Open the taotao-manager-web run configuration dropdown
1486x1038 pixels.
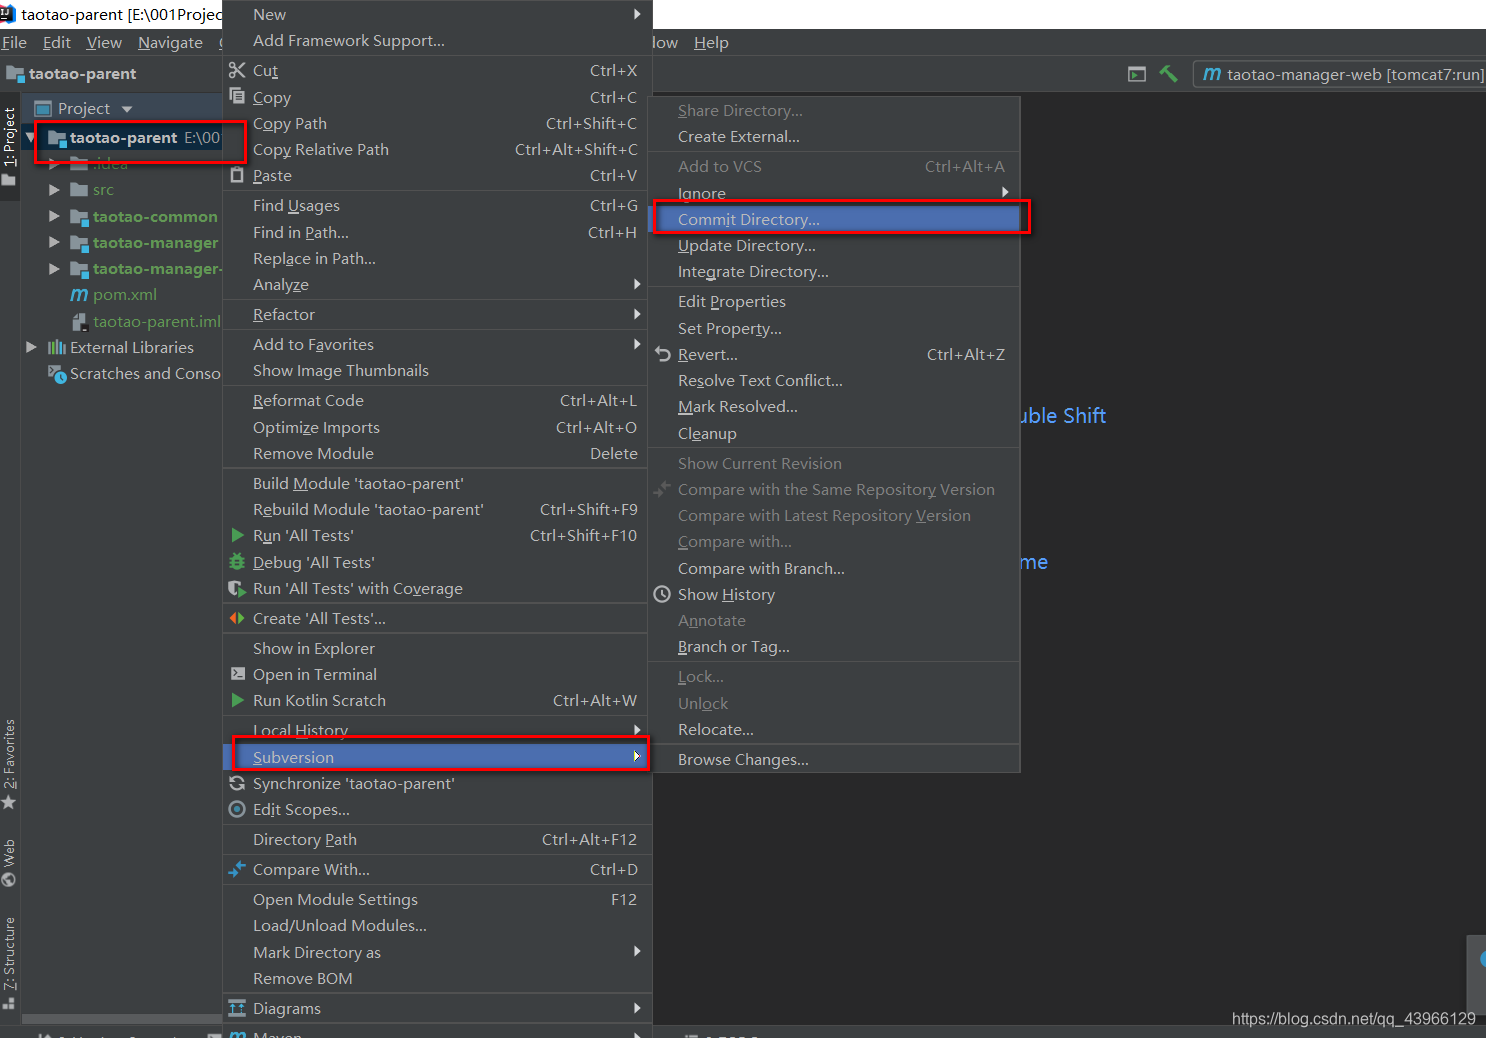tap(1340, 74)
